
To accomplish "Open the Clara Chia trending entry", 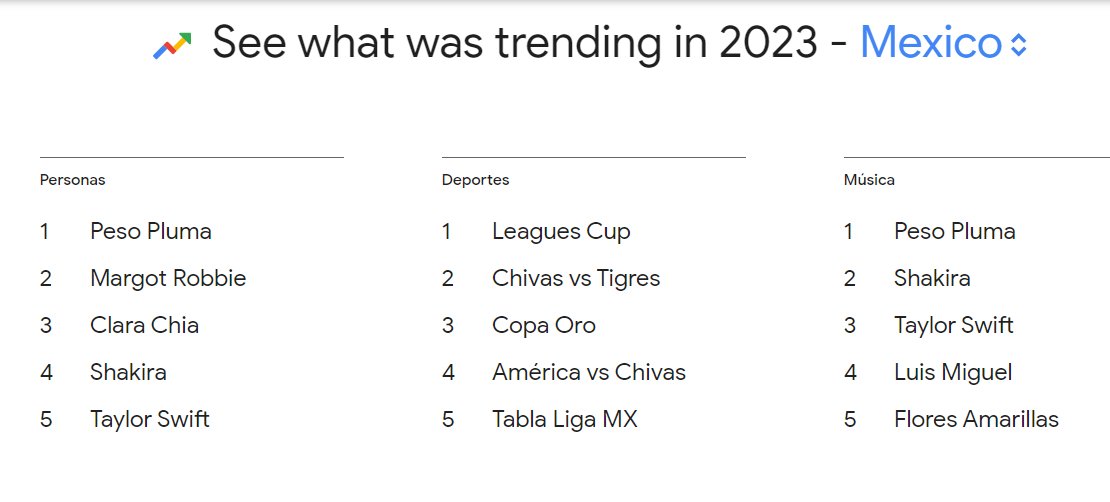I will point(144,325).
